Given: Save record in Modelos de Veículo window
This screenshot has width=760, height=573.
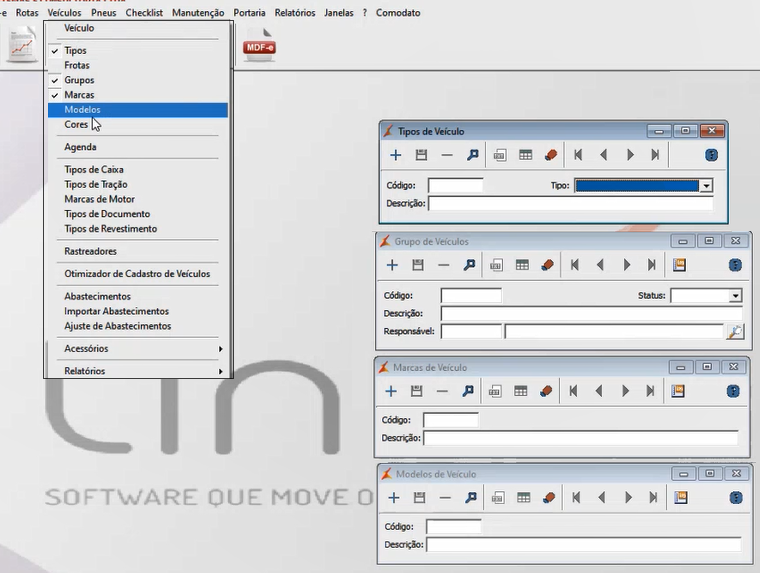Looking at the screenshot, I should coord(419,498).
